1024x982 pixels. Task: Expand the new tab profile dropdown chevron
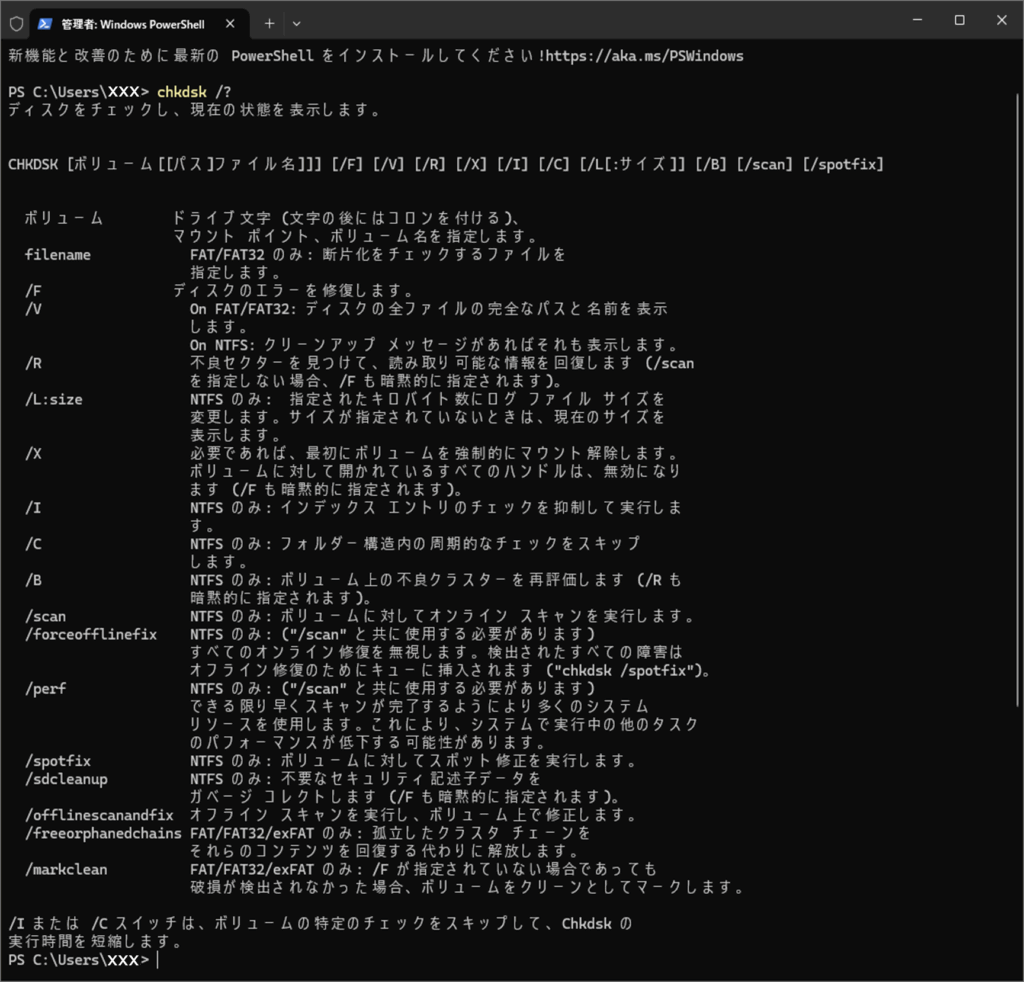(x=296, y=23)
